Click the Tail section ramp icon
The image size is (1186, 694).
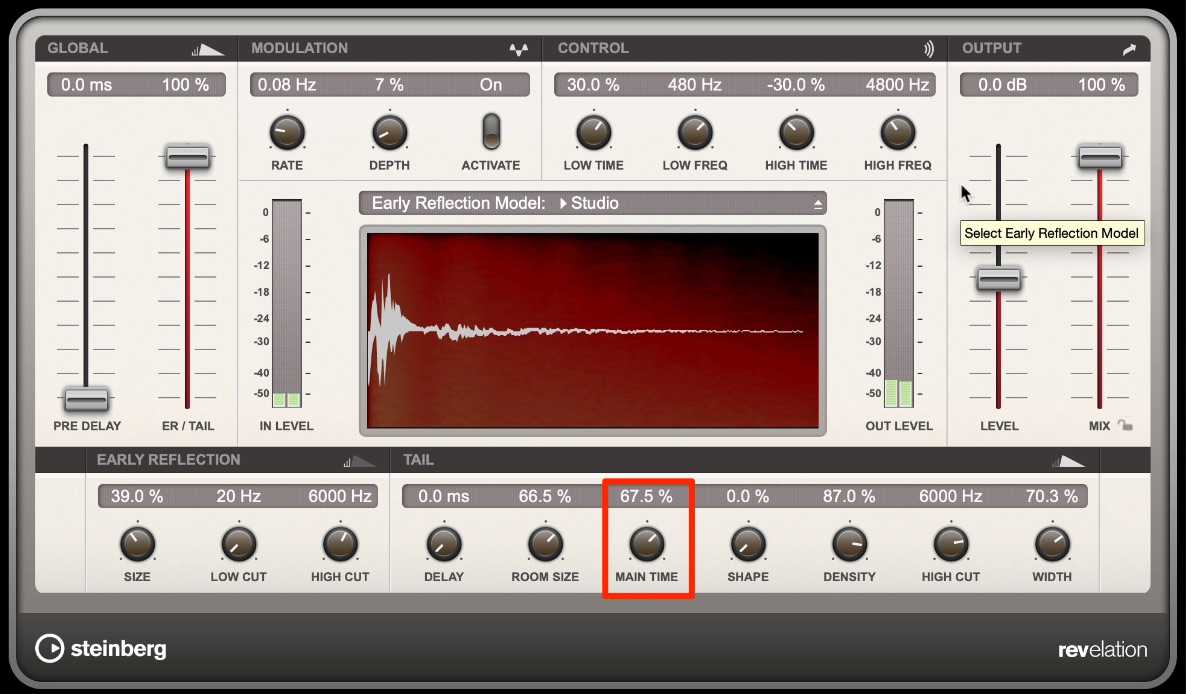click(1067, 461)
